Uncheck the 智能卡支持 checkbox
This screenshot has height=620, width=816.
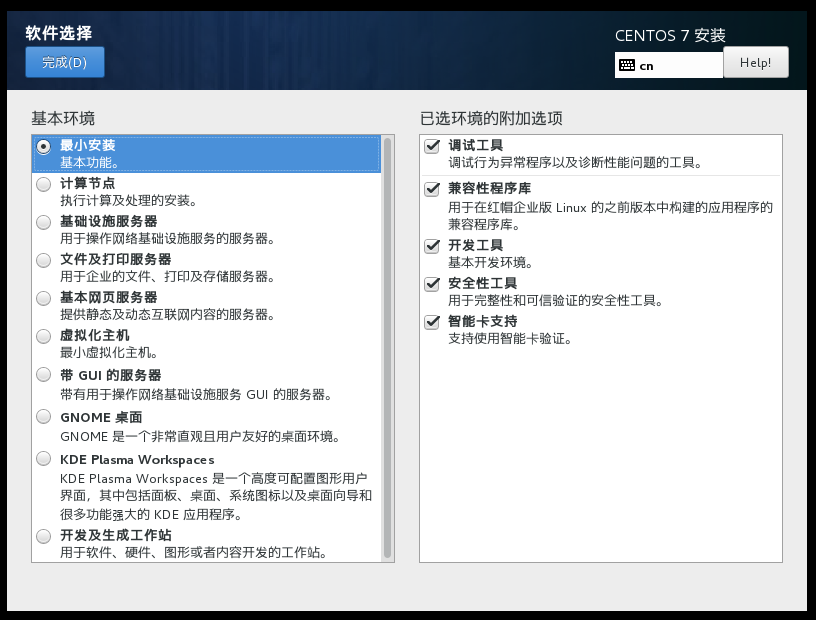[x=432, y=322]
